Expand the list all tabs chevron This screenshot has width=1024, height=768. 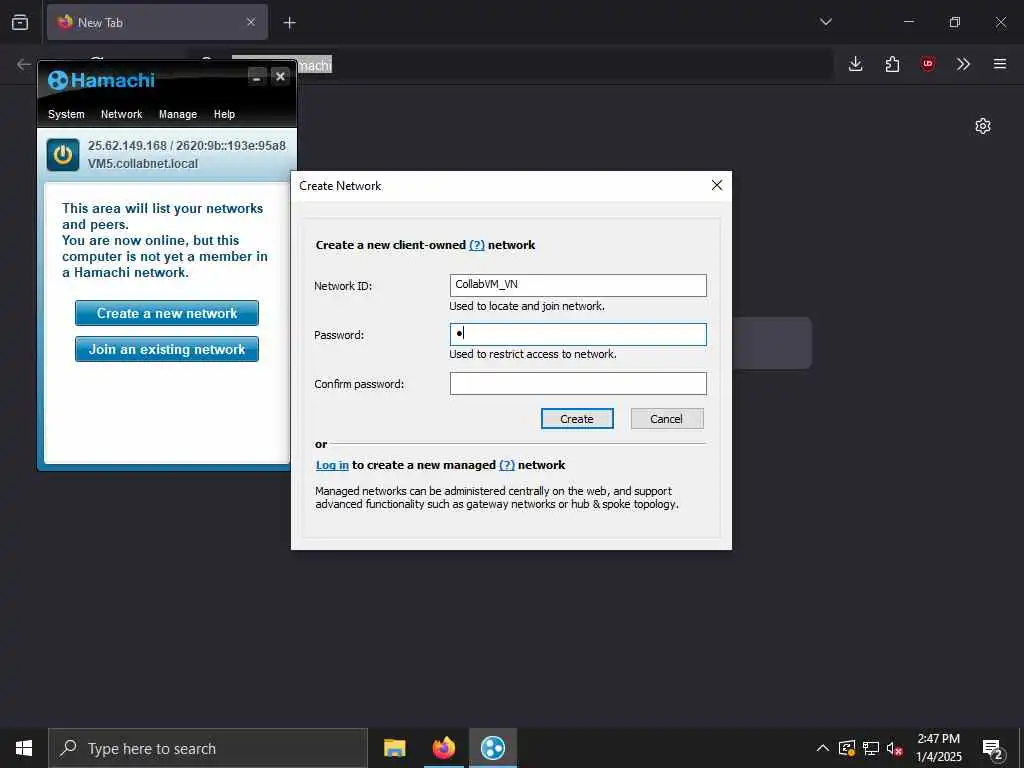click(825, 22)
